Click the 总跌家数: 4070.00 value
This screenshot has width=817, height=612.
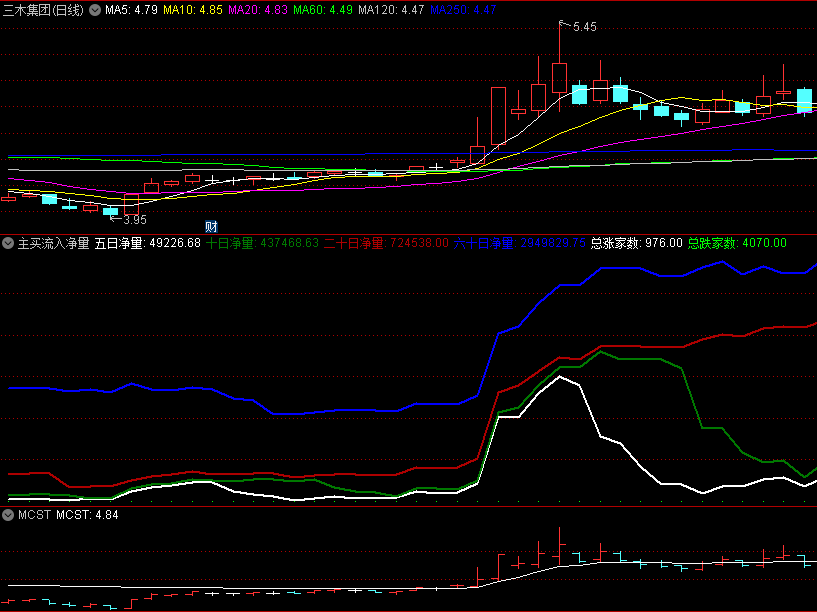pos(737,243)
